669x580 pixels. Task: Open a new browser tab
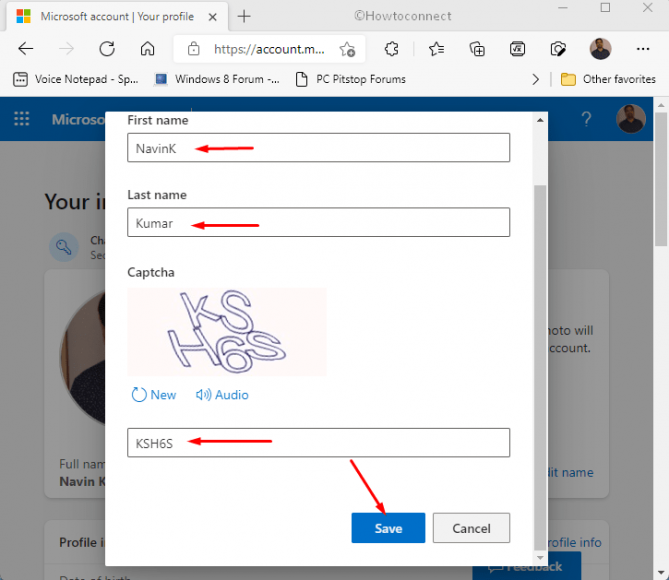(244, 16)
